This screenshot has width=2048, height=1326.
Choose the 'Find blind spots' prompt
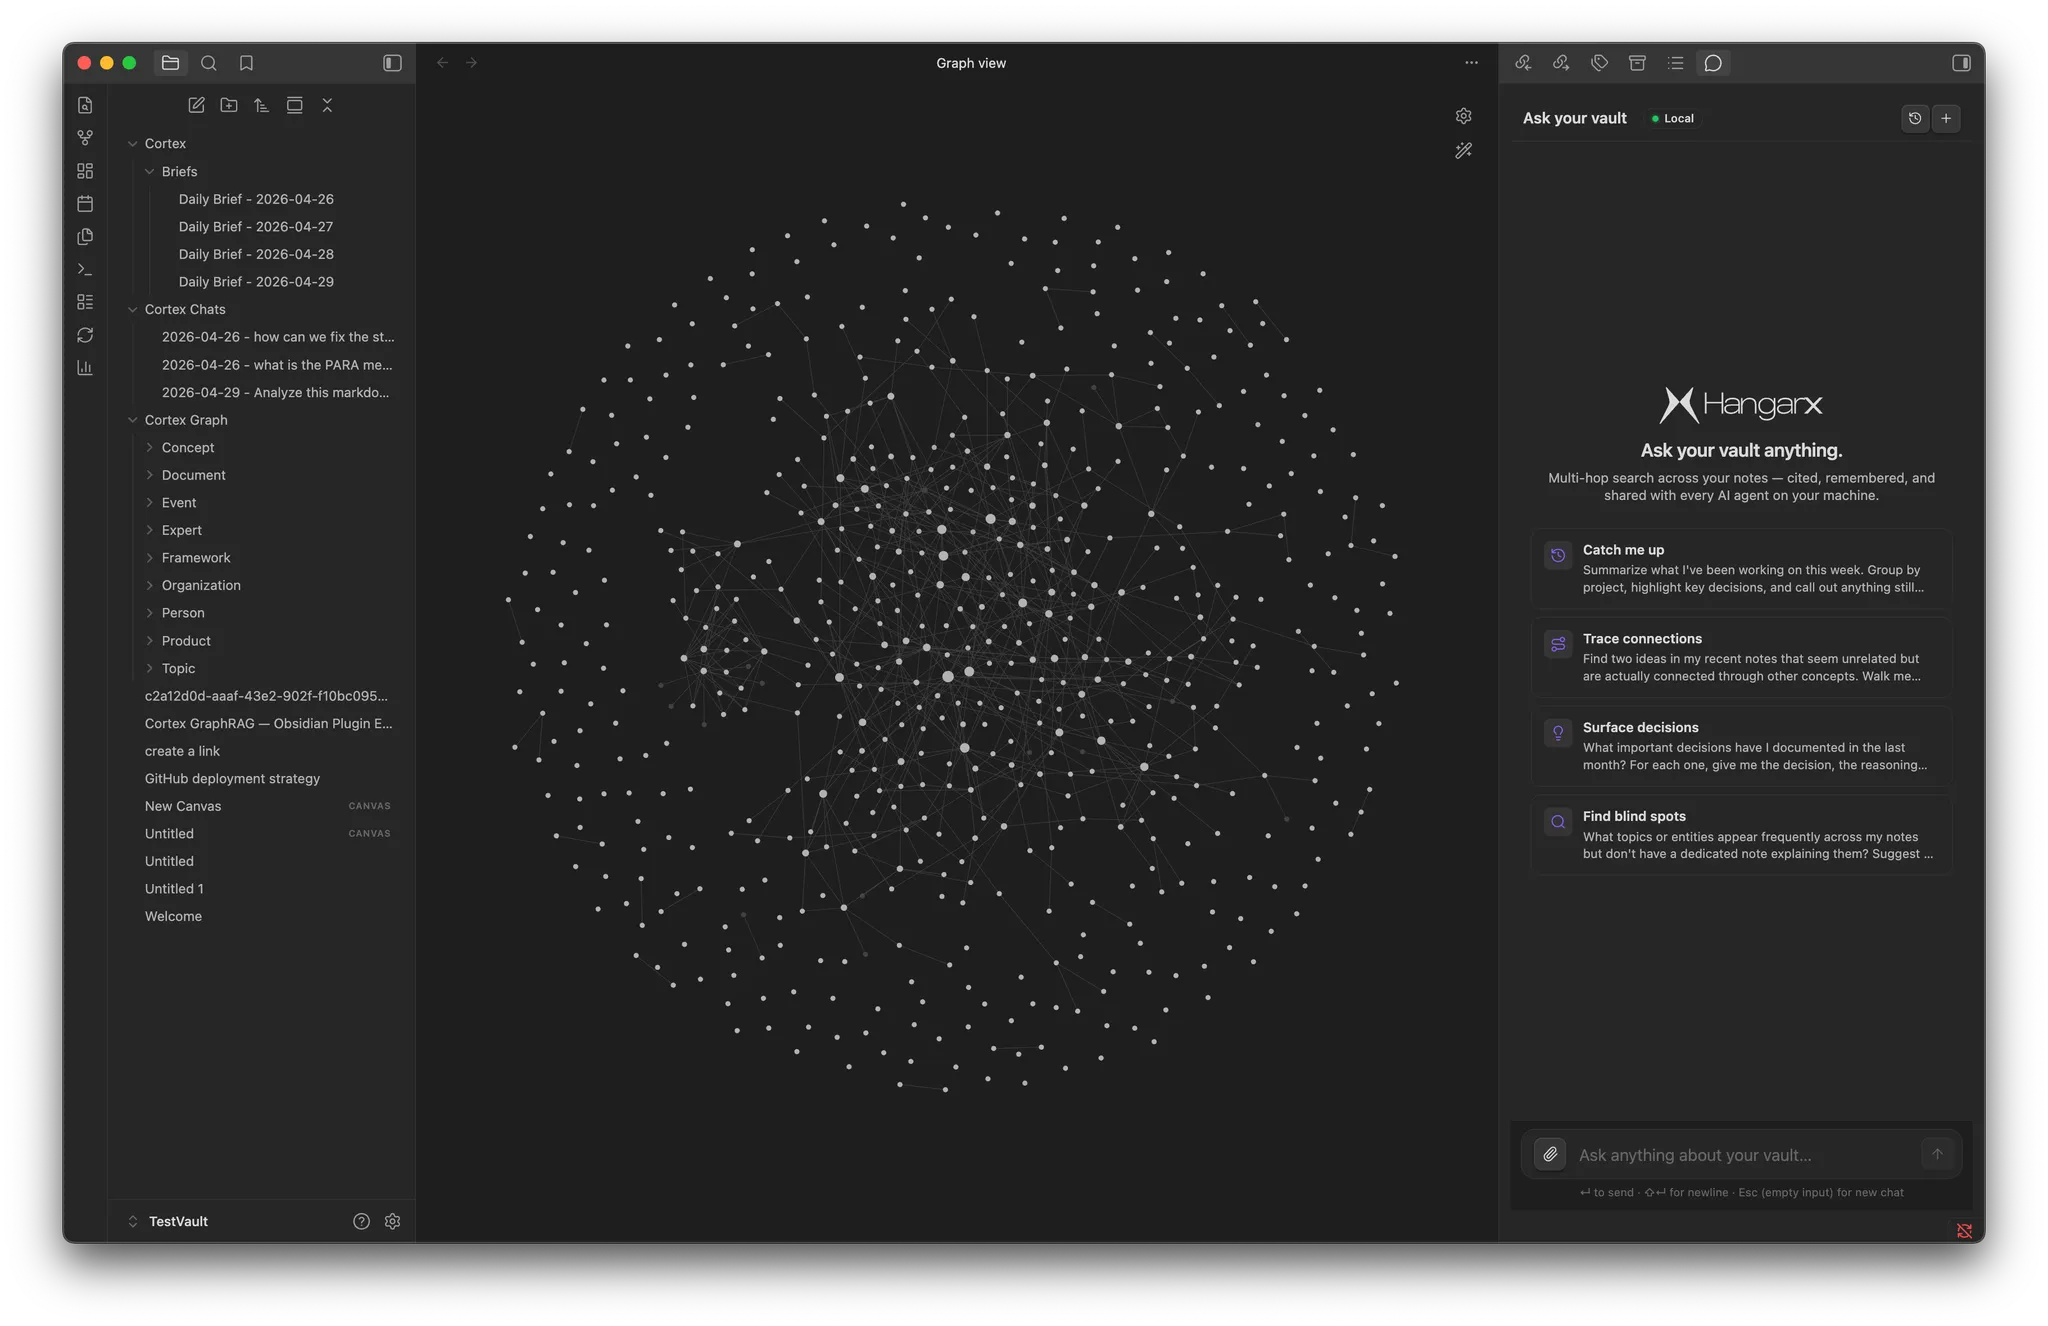(x=1741, y=835)
